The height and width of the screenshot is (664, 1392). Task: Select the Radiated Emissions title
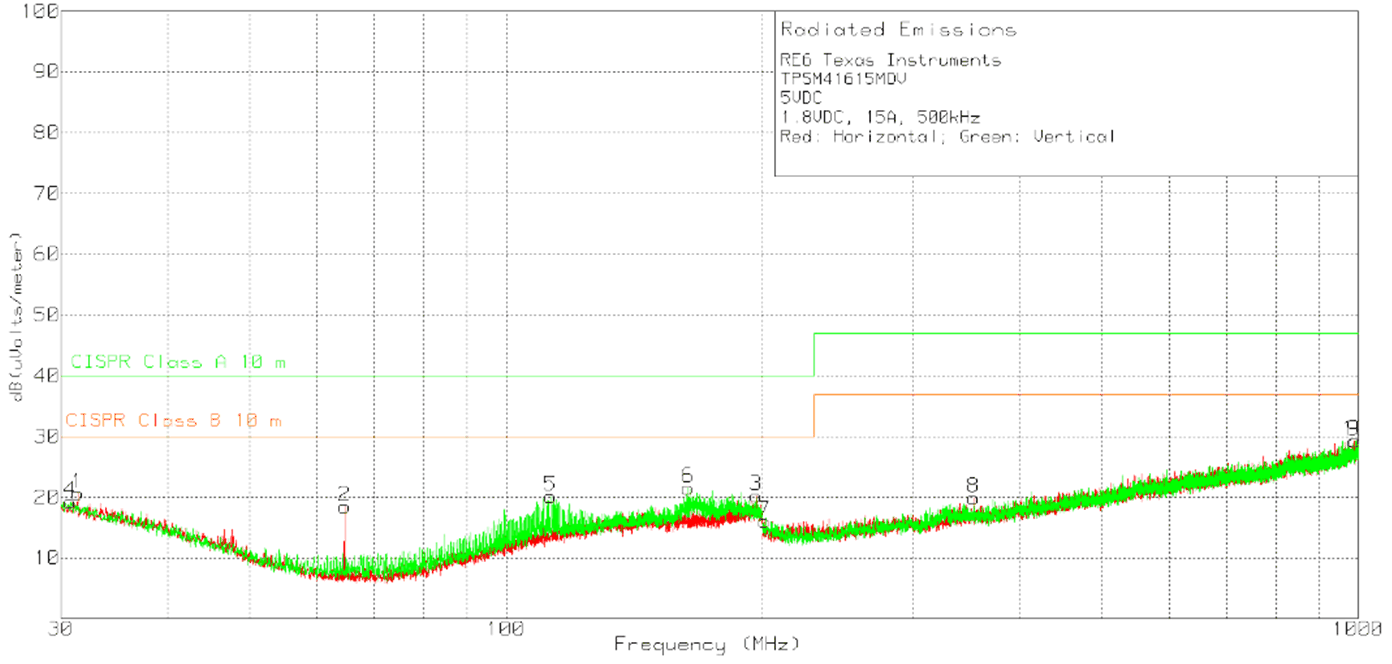[897, 29]
